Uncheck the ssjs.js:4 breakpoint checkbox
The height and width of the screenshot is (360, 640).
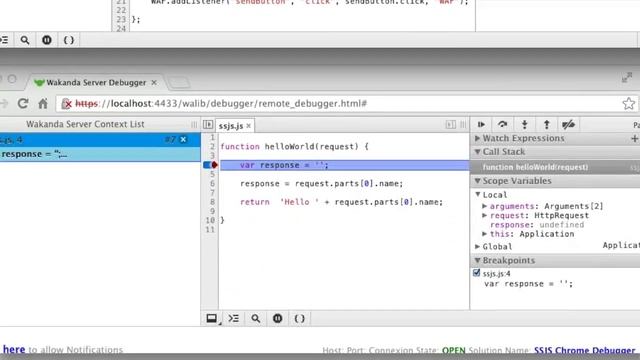click(476, 273)
